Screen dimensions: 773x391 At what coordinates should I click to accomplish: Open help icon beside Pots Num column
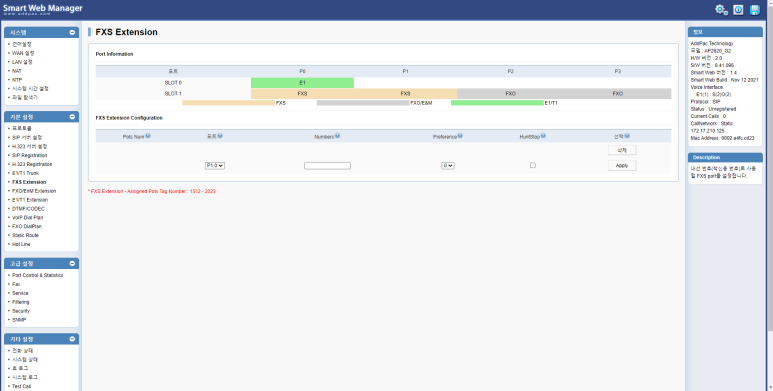pos(148,136)
